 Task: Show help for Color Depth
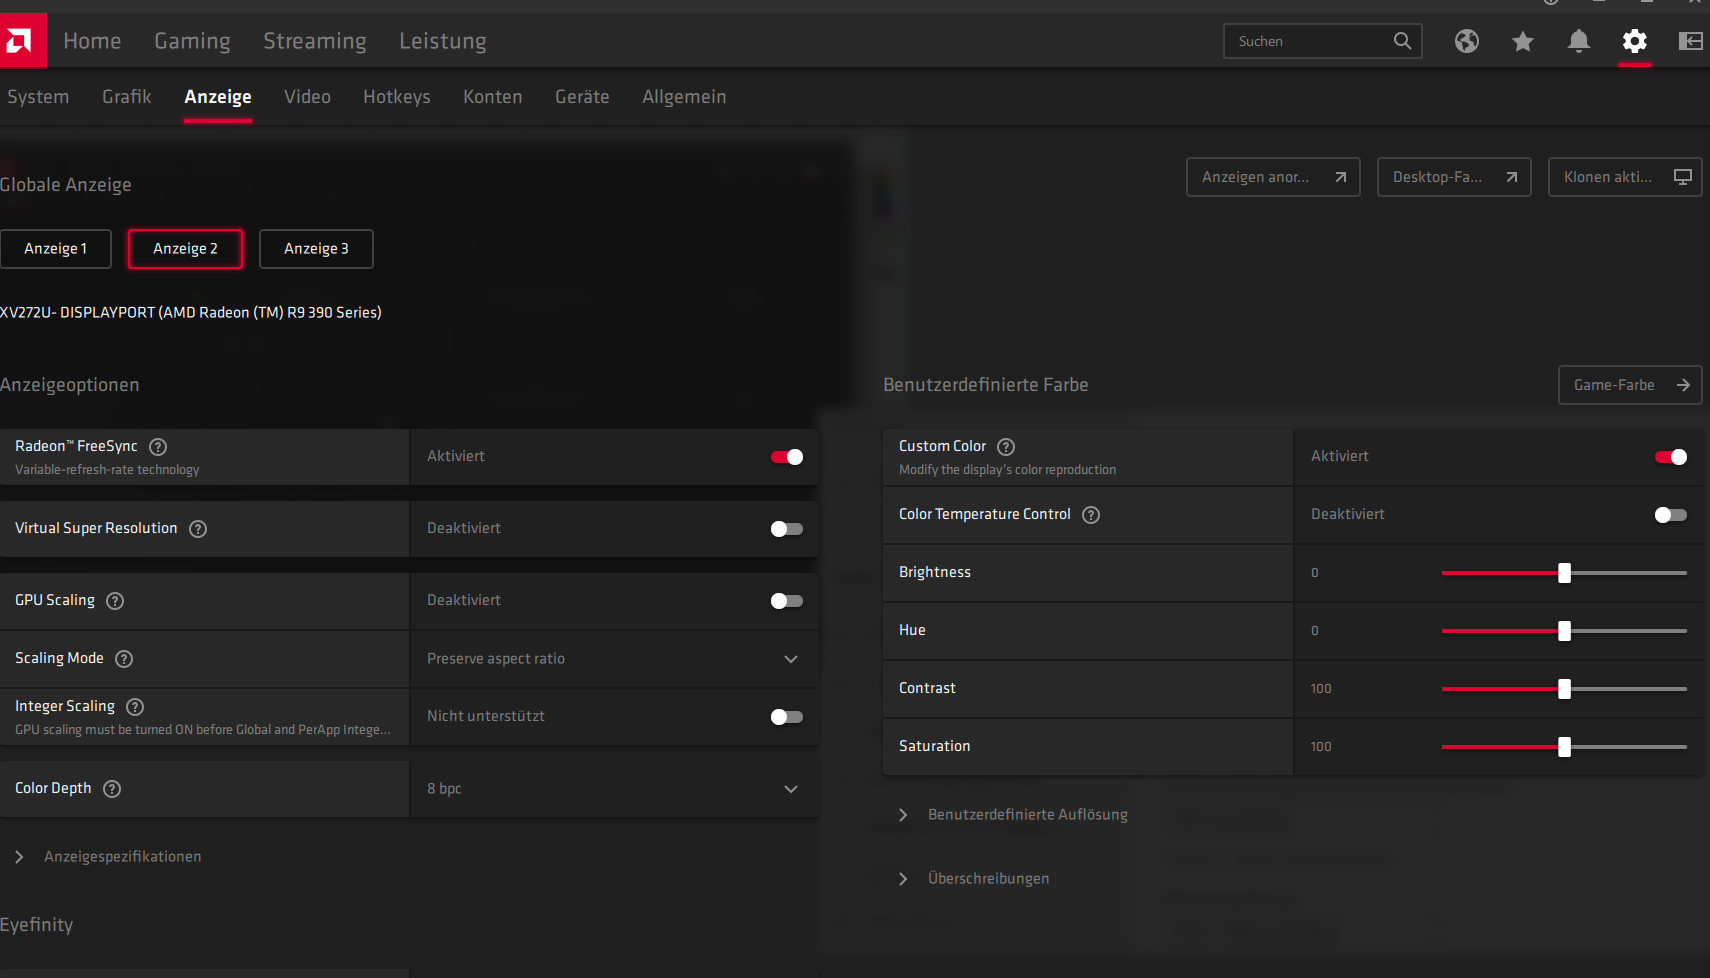pyautogui.click(x=112, y=789)
